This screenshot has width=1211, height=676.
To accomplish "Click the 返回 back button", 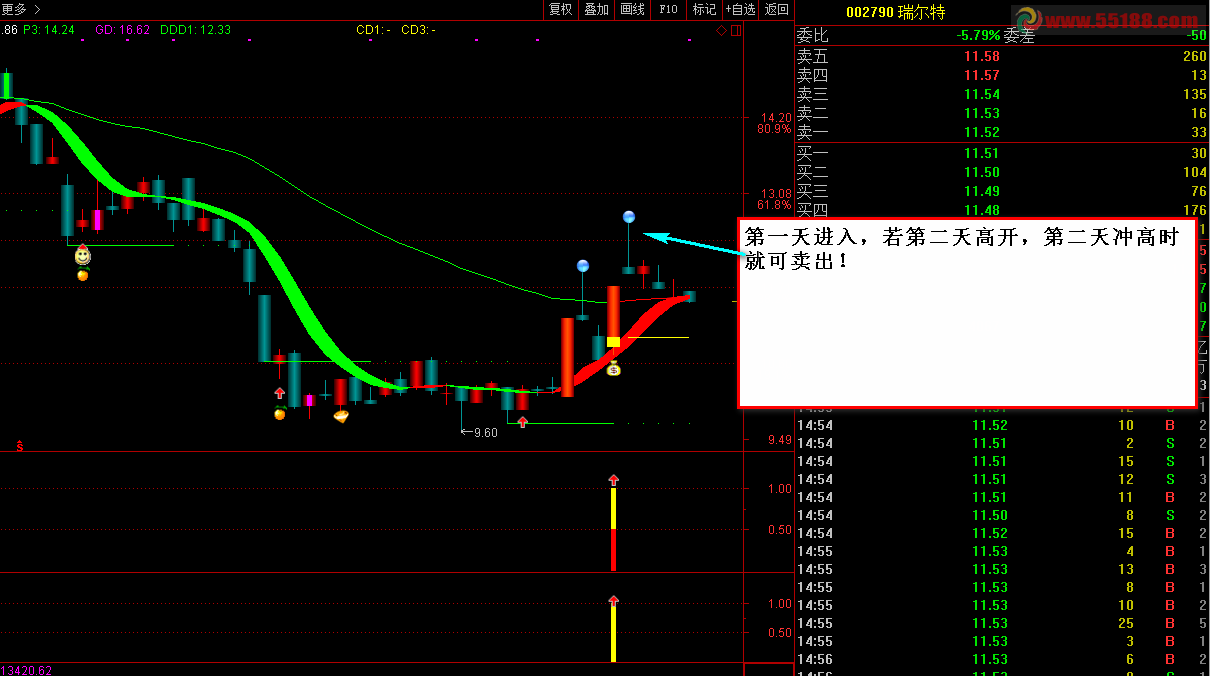I will click(776, 9).
